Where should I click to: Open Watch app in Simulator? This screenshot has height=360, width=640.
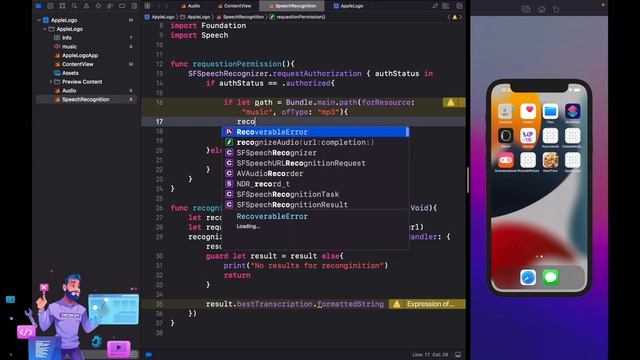point(506,136)
